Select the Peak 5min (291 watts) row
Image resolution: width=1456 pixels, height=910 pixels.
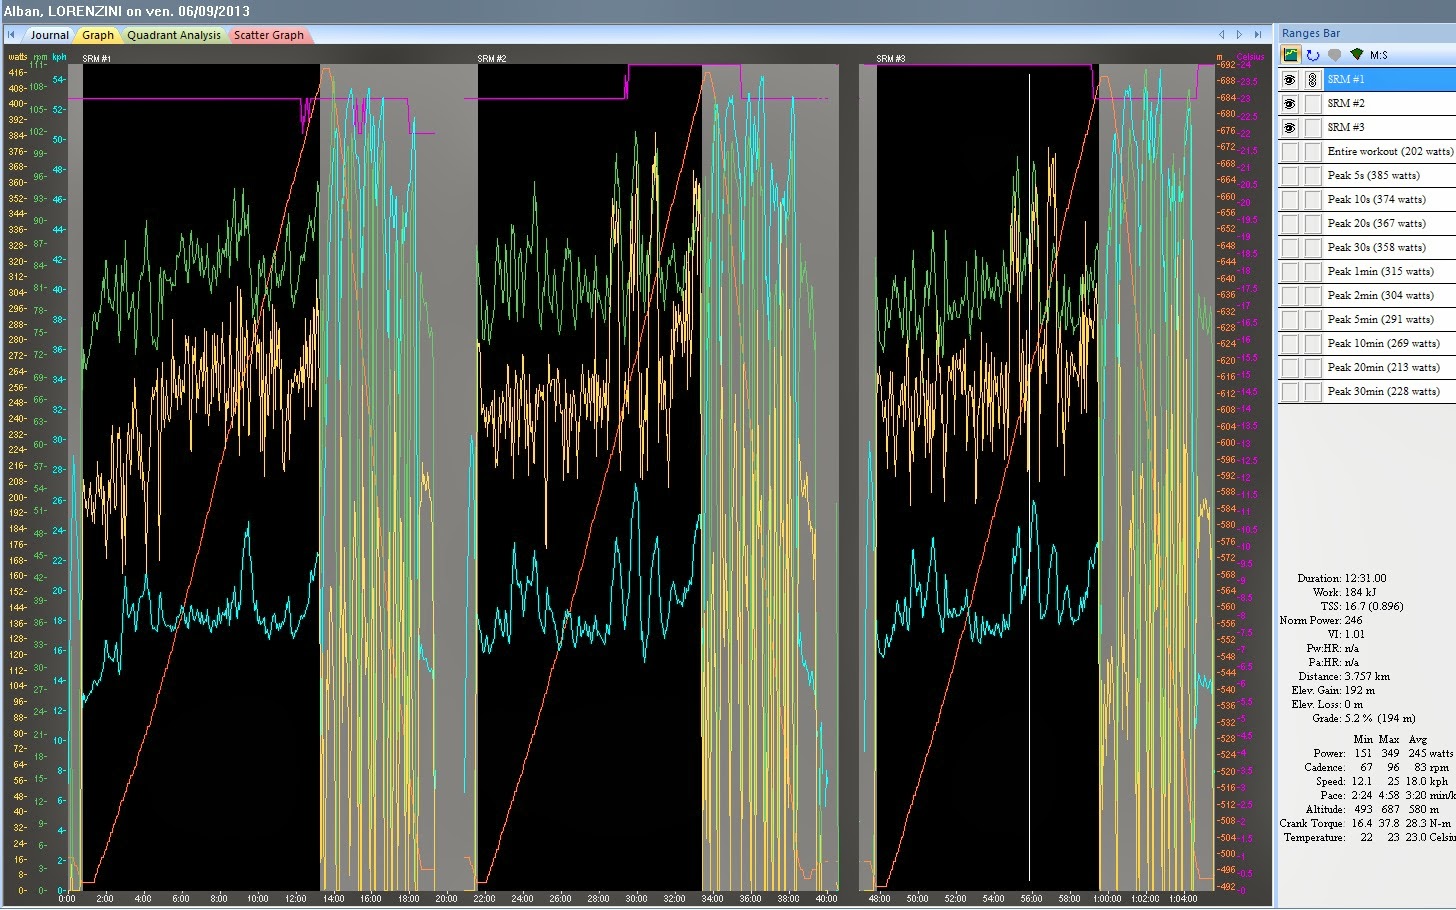(x=1367, y=319)
